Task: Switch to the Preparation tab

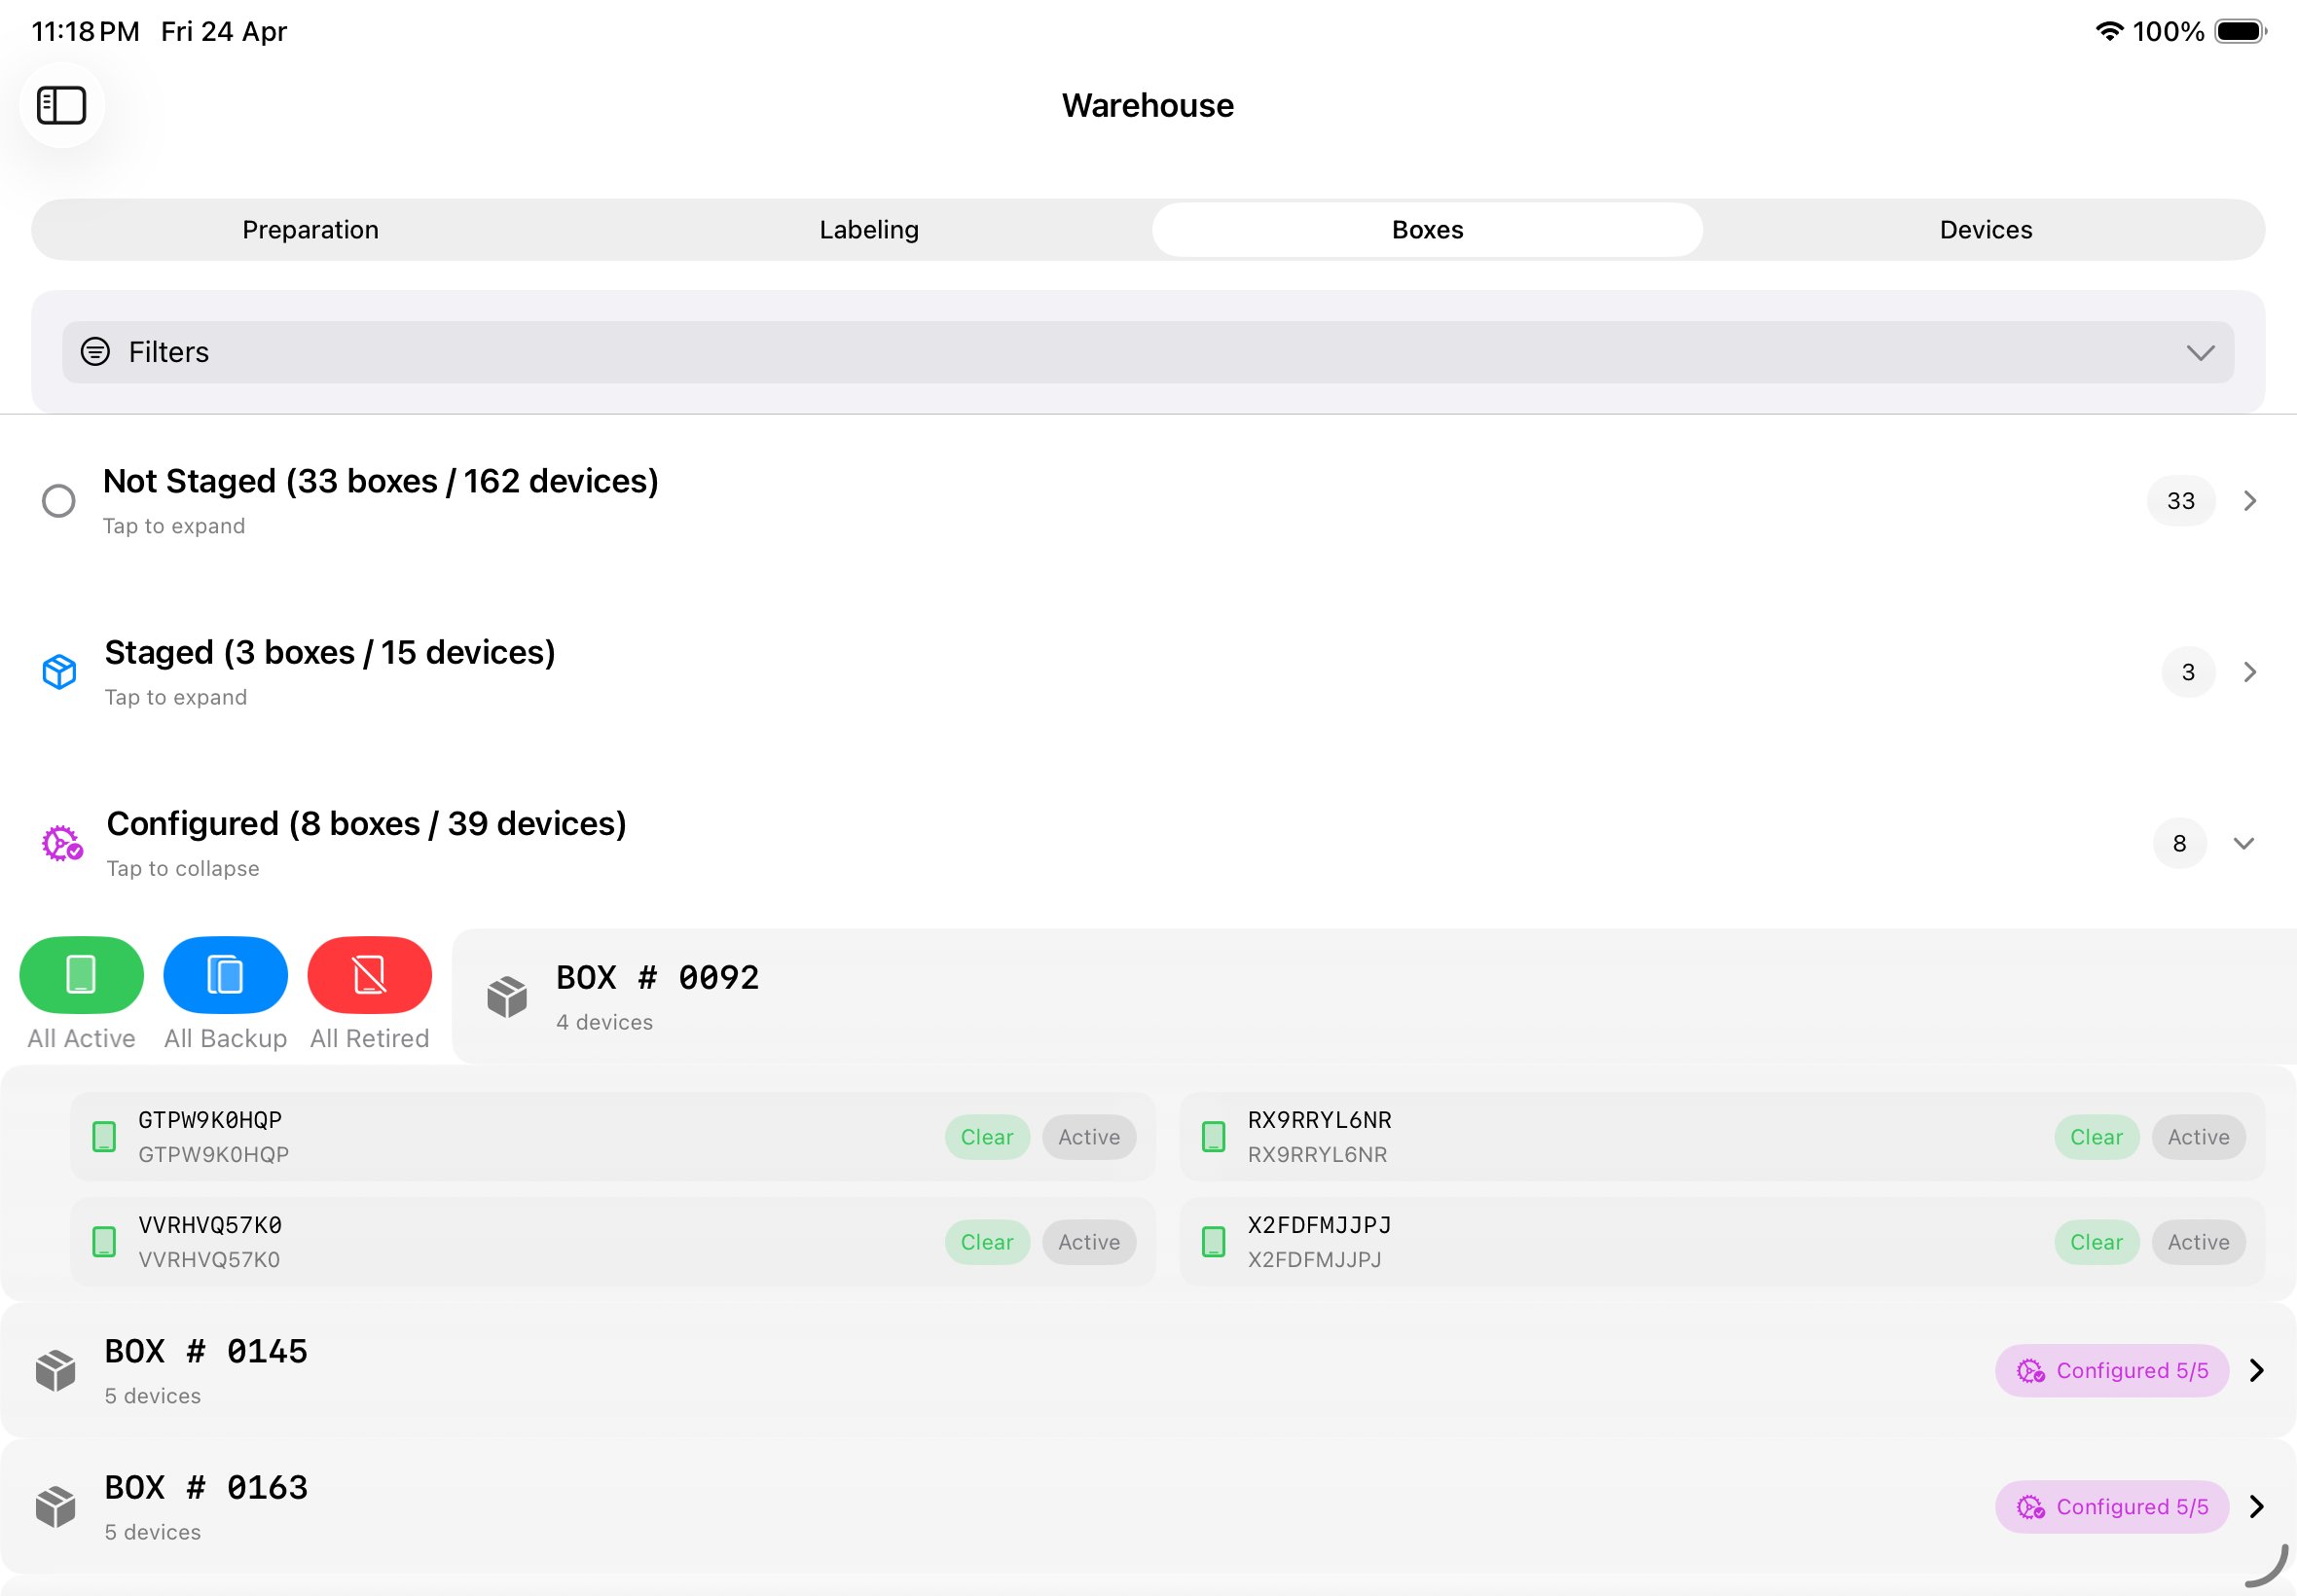Action: tap(310, 229)
